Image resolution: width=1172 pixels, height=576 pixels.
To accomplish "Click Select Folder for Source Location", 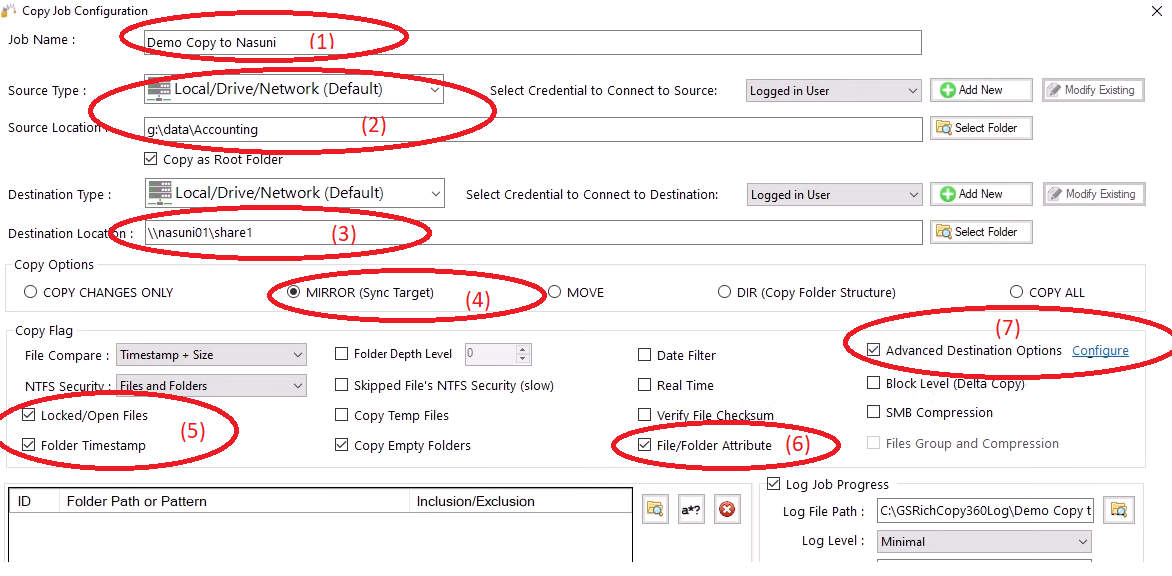I will click(981, 128).
